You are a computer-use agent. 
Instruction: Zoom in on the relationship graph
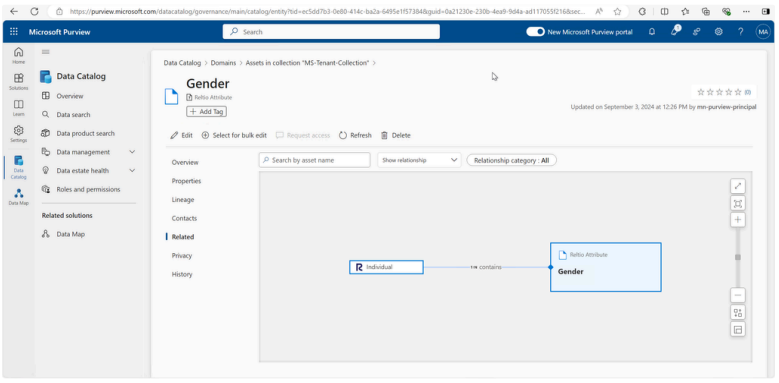pyautogui.click(x=738, y=220)
